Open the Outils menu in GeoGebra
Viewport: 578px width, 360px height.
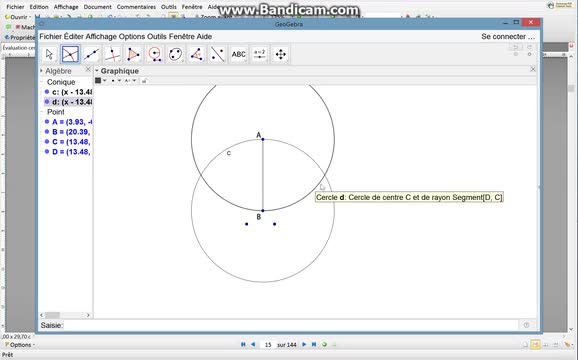click(157, 36)
